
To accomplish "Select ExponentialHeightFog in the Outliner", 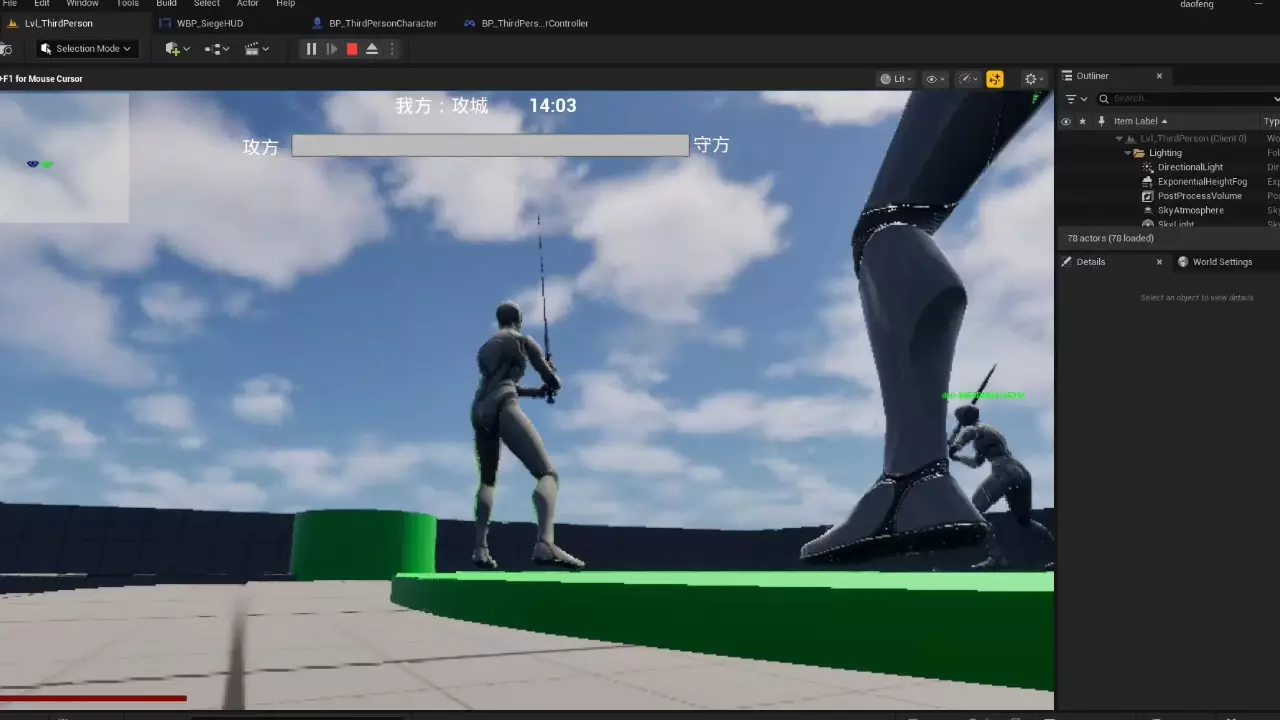I will point(1202,182).
